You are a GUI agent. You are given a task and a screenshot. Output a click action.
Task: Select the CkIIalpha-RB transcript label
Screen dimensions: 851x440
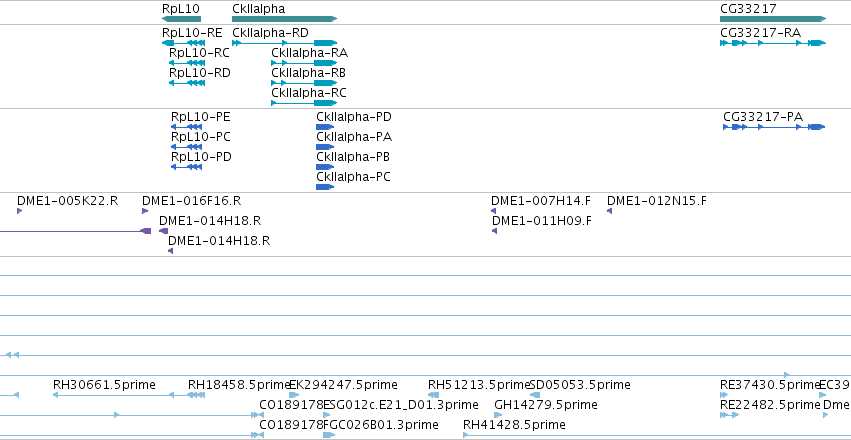point(308,73)
